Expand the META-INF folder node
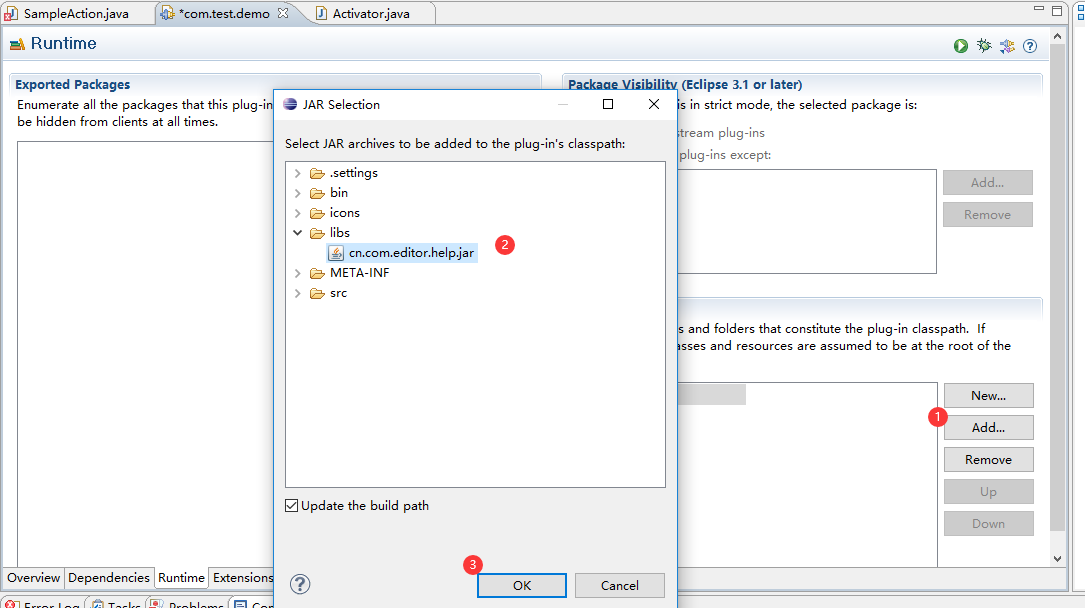Image resolution: width=1085 pixels, height=608 pixels. (298, 273)
